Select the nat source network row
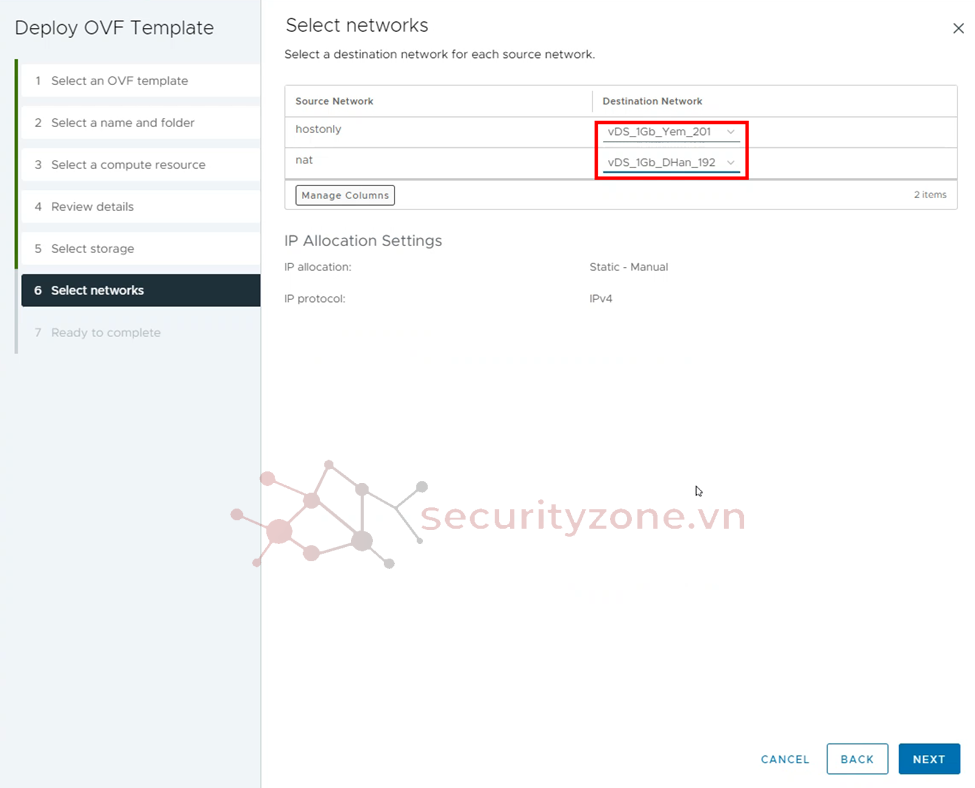Viewport: 975px width, 788px height. [x=304, y=160]
